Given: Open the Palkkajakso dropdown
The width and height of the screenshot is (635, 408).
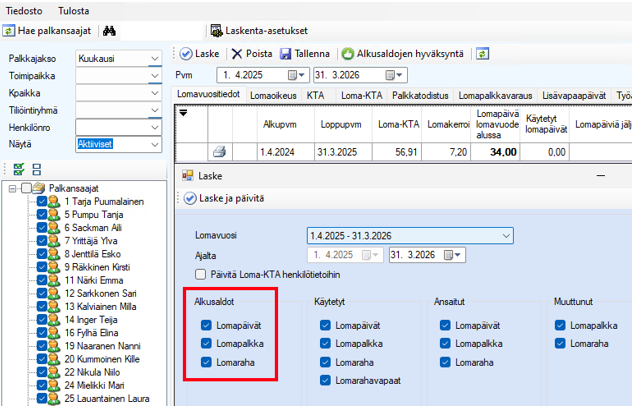Looking at the screenshot, I should click(x=153, y=59).
